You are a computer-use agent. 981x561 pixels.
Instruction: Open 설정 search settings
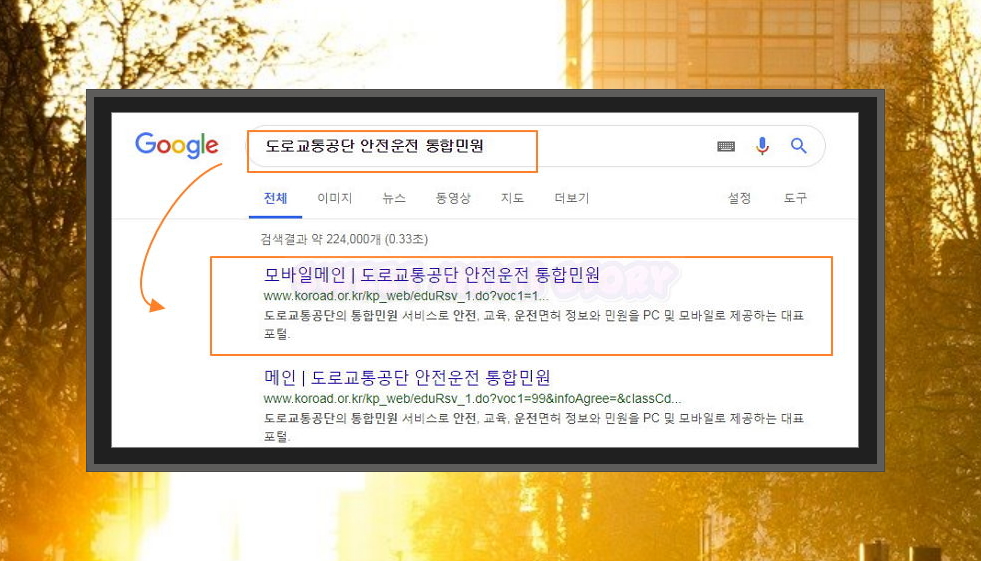739,198
